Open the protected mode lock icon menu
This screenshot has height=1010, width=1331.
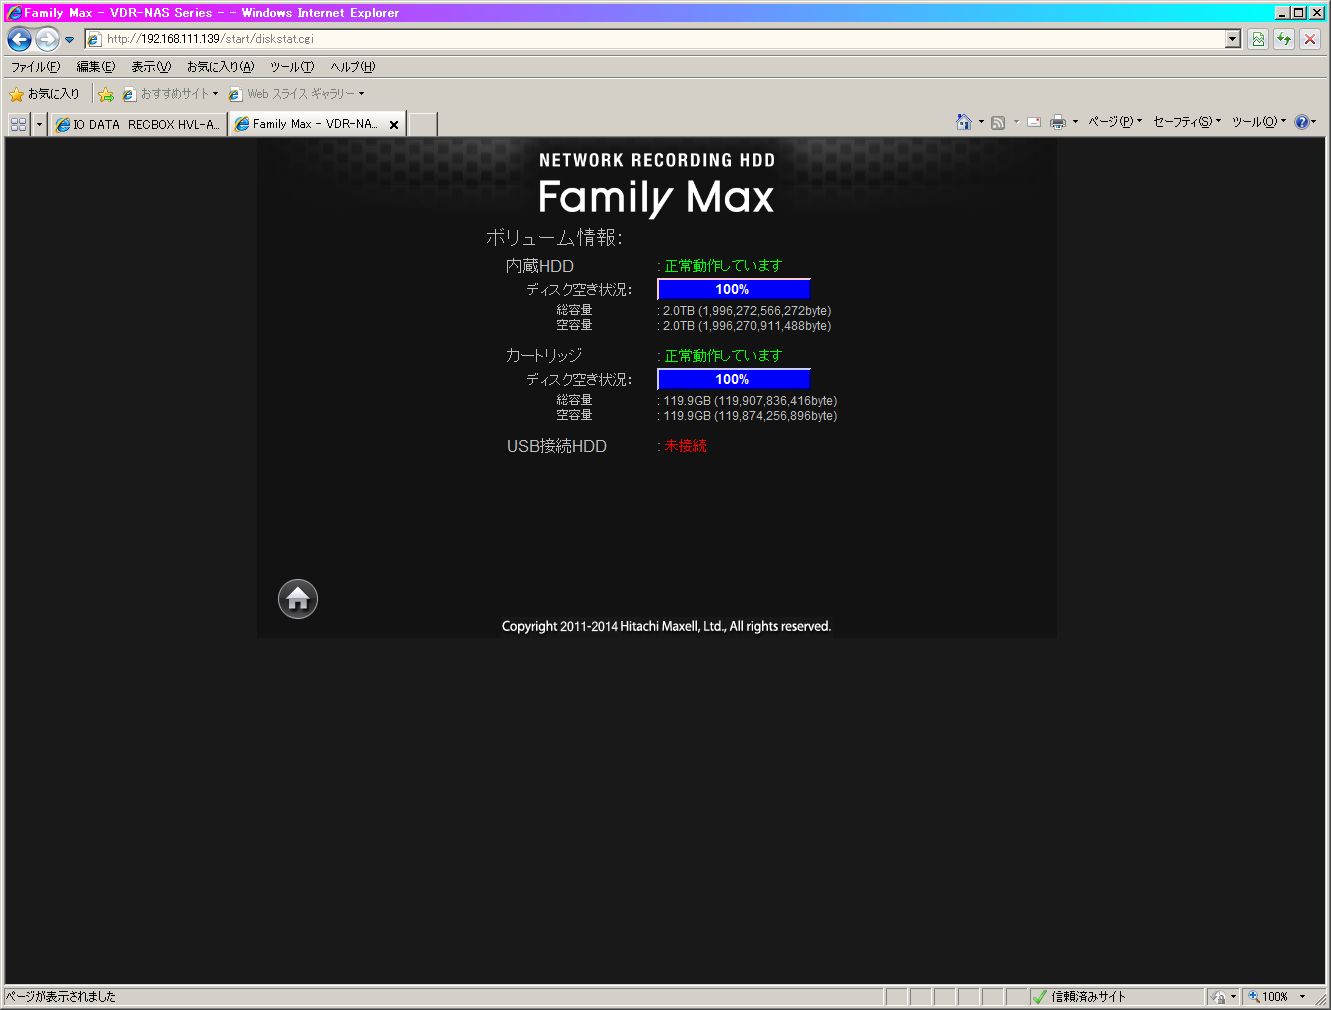1223,997
